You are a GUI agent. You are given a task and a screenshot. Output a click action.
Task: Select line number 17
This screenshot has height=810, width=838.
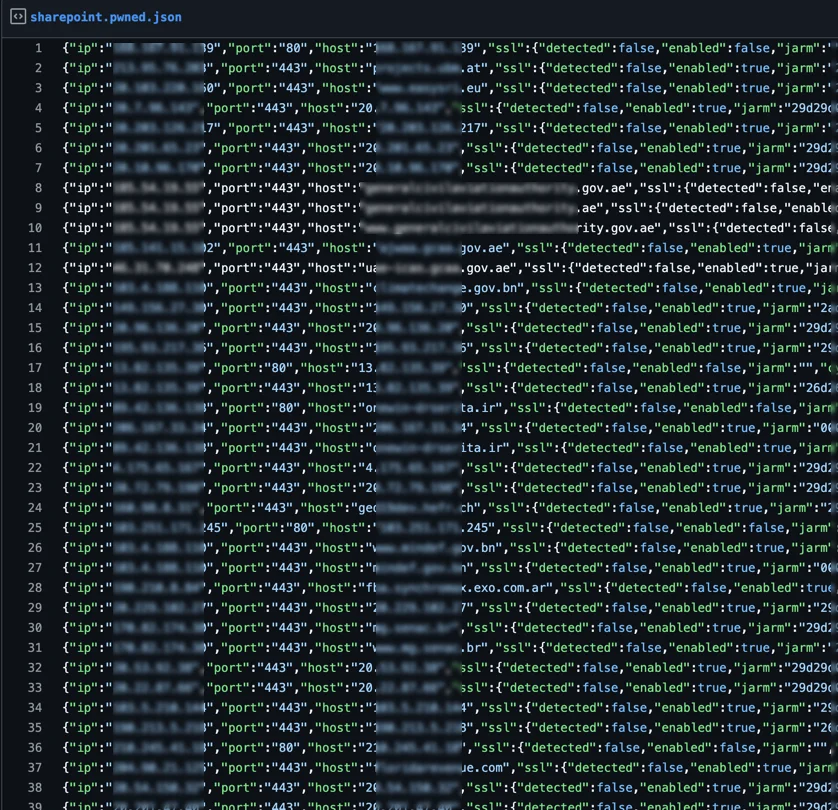[x=35, y=368]
